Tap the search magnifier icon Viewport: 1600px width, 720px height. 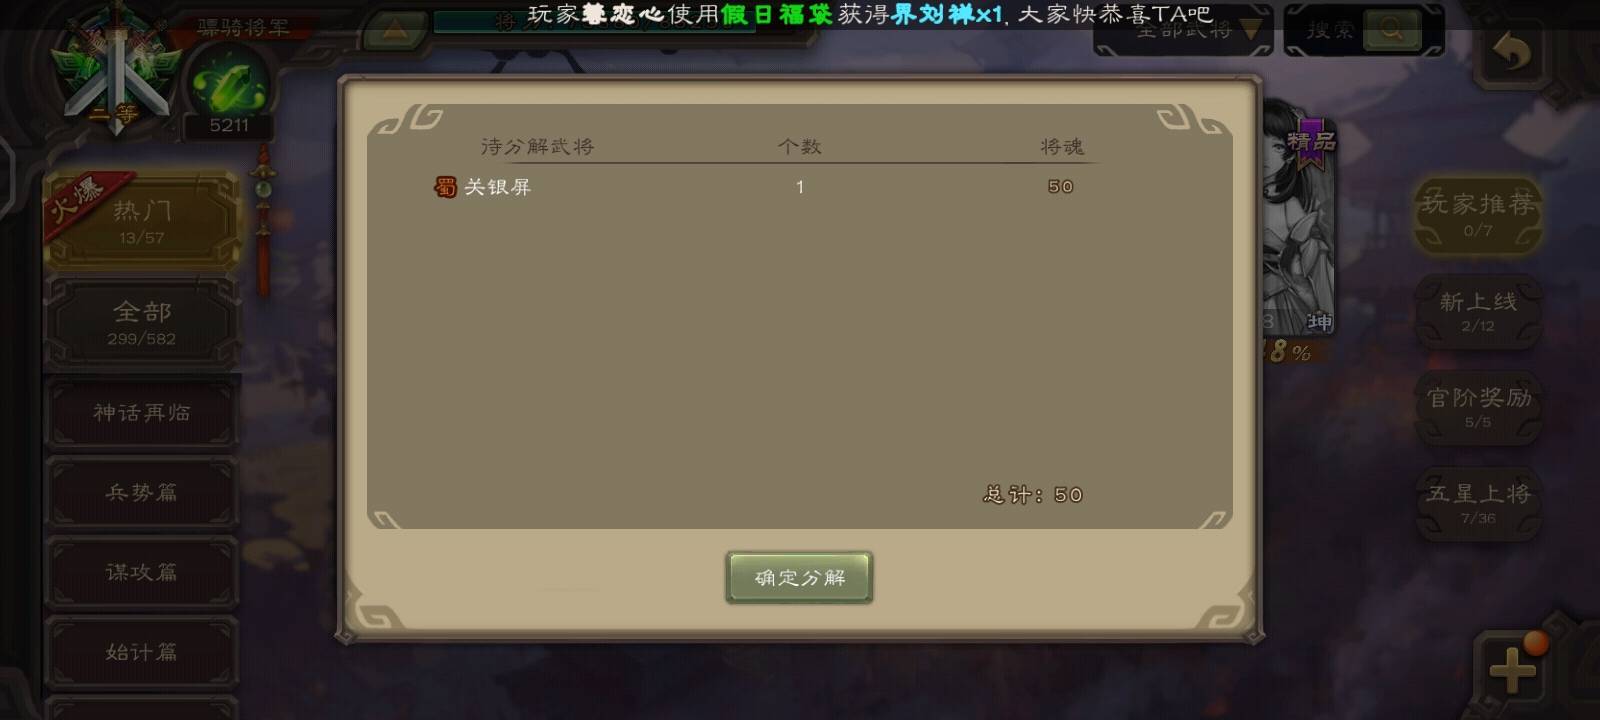[1391, 31]
